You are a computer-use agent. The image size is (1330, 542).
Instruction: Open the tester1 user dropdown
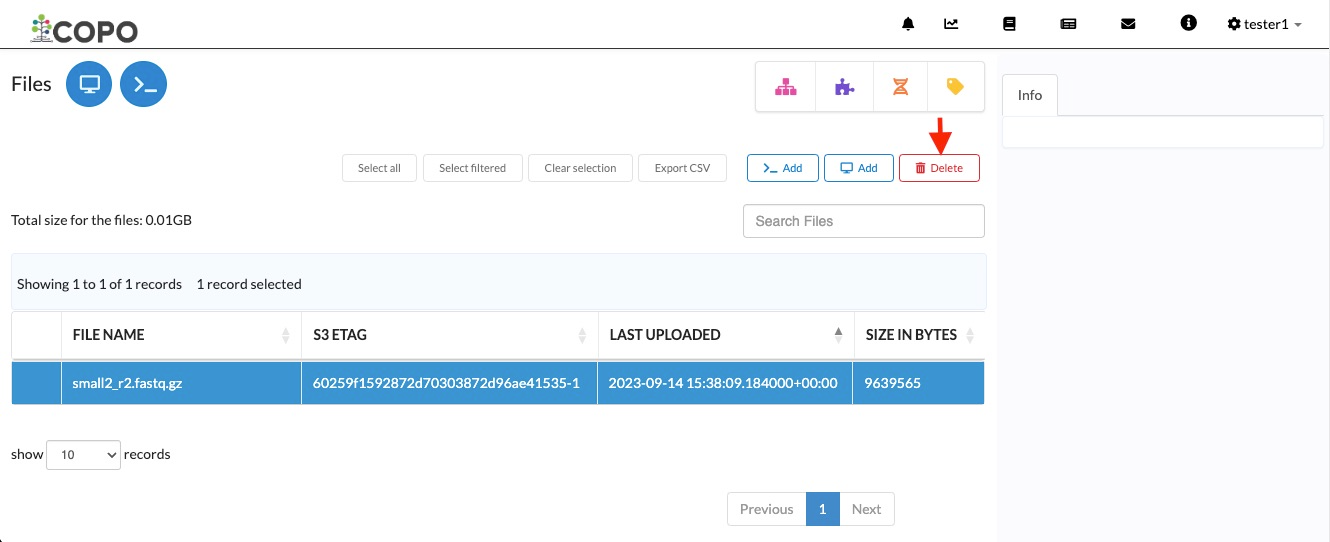(1264, 24)
